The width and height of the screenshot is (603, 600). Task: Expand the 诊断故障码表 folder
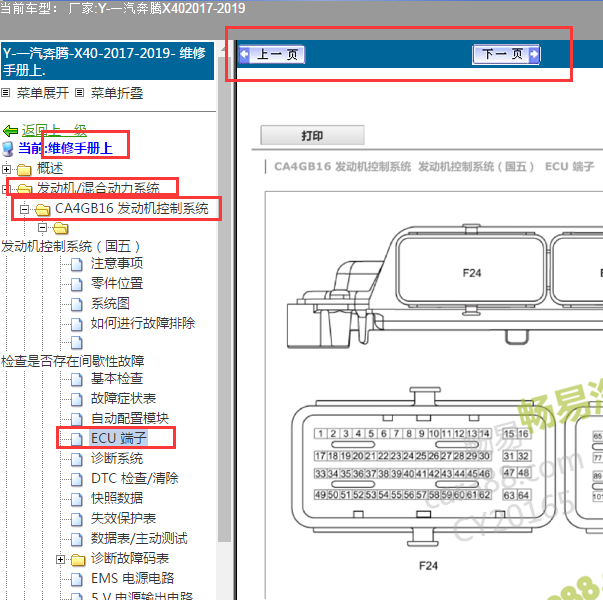[60, 559]
